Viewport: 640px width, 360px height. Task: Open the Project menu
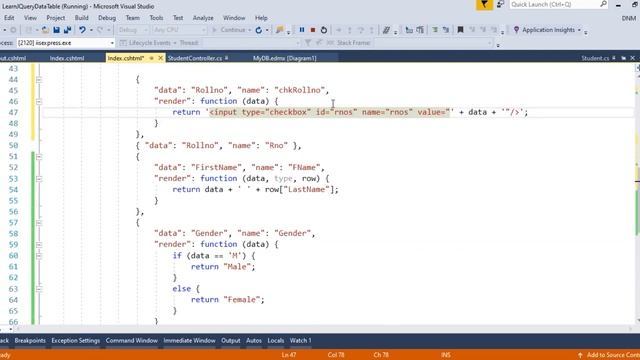point(56,18)
